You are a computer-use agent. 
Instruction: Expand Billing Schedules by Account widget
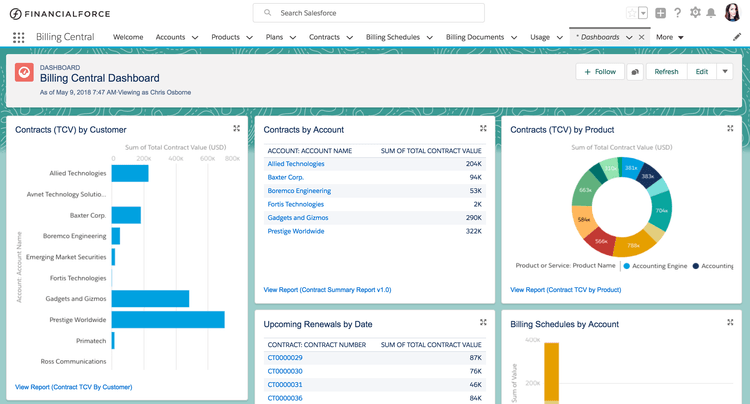730,323
